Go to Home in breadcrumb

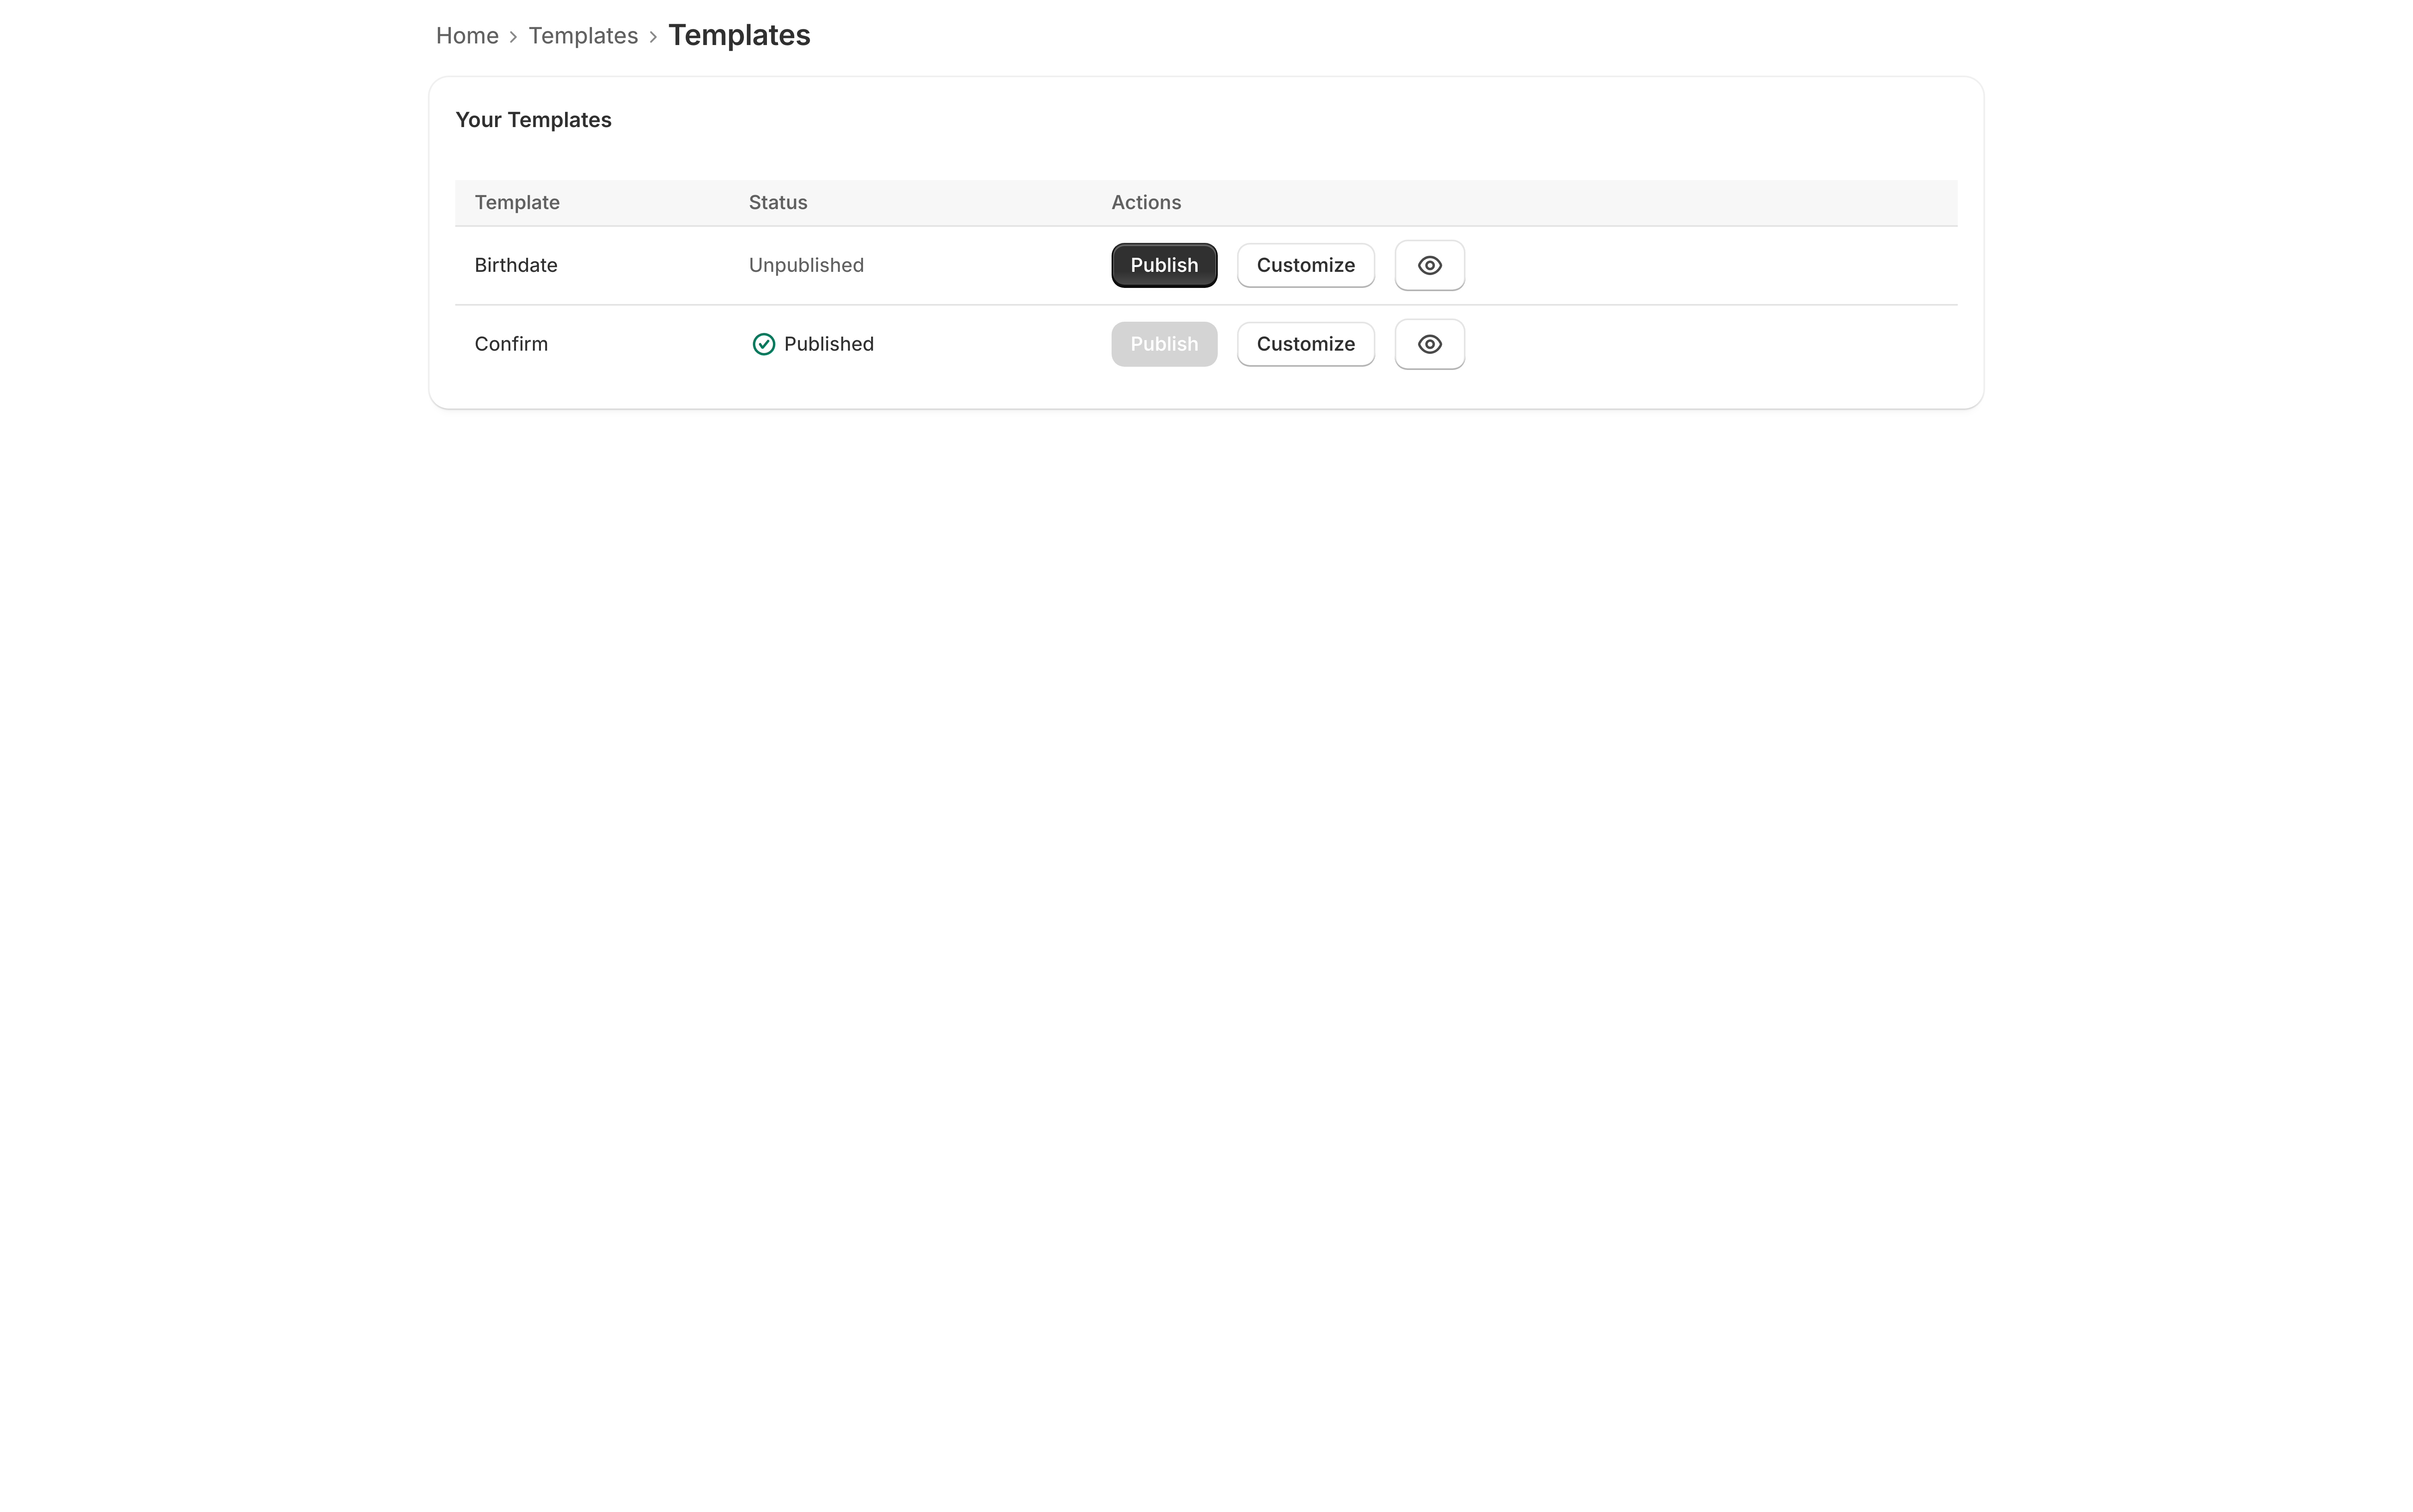(x=467, y=36)
